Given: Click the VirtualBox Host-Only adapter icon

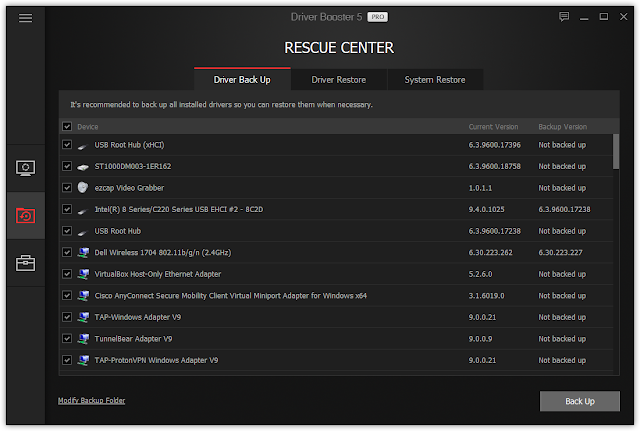Looking at the screenshot, I should pyautogui.click(x=83, y=274).
